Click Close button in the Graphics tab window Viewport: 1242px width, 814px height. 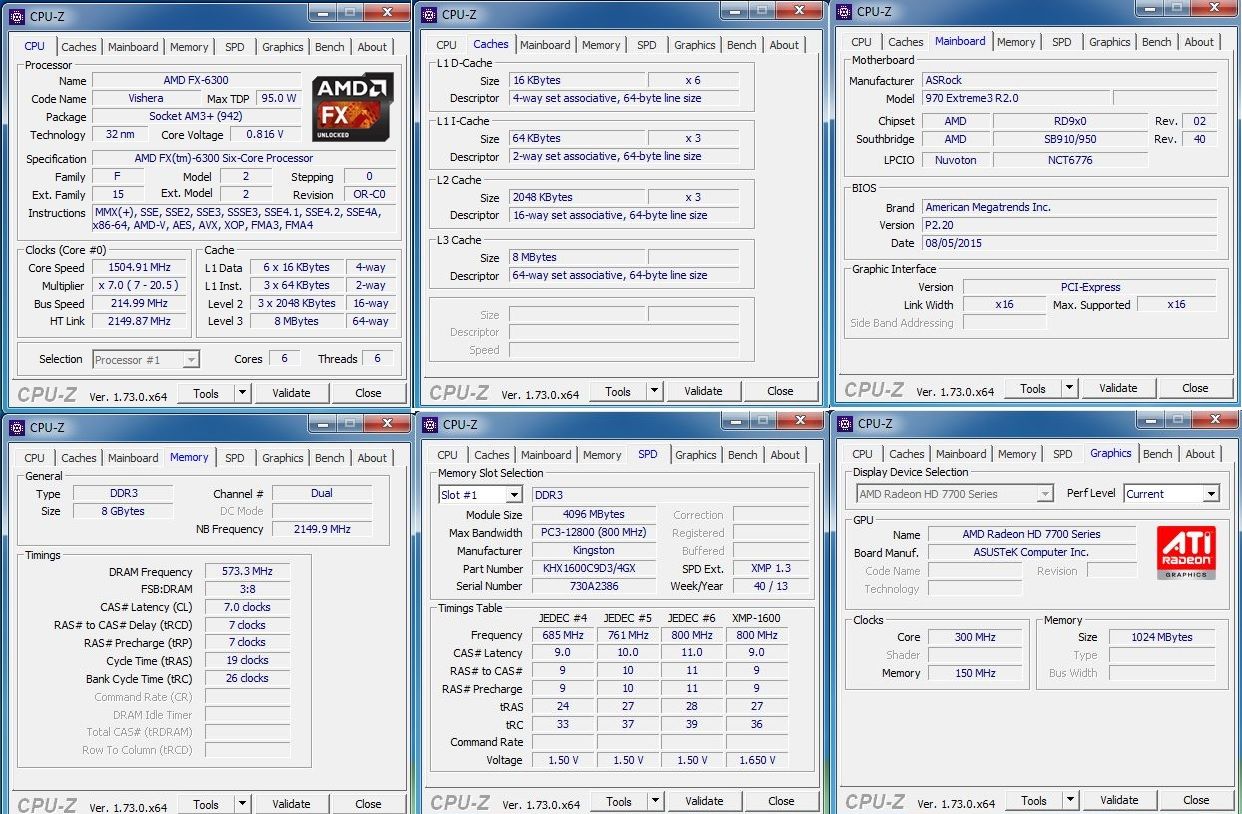click(1196, 800)
